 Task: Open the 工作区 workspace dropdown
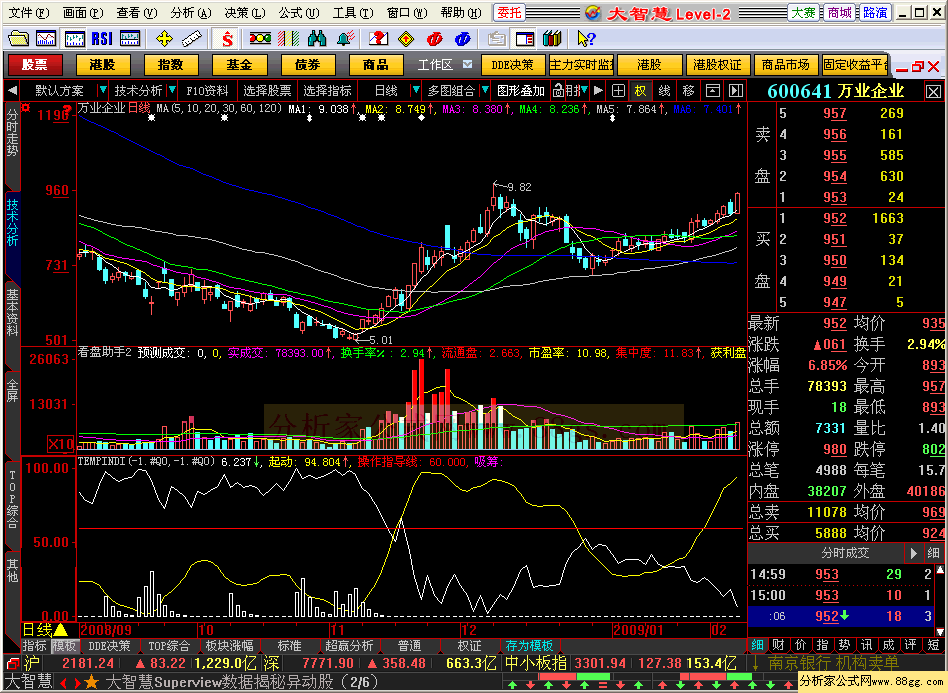tap(467, 64)
